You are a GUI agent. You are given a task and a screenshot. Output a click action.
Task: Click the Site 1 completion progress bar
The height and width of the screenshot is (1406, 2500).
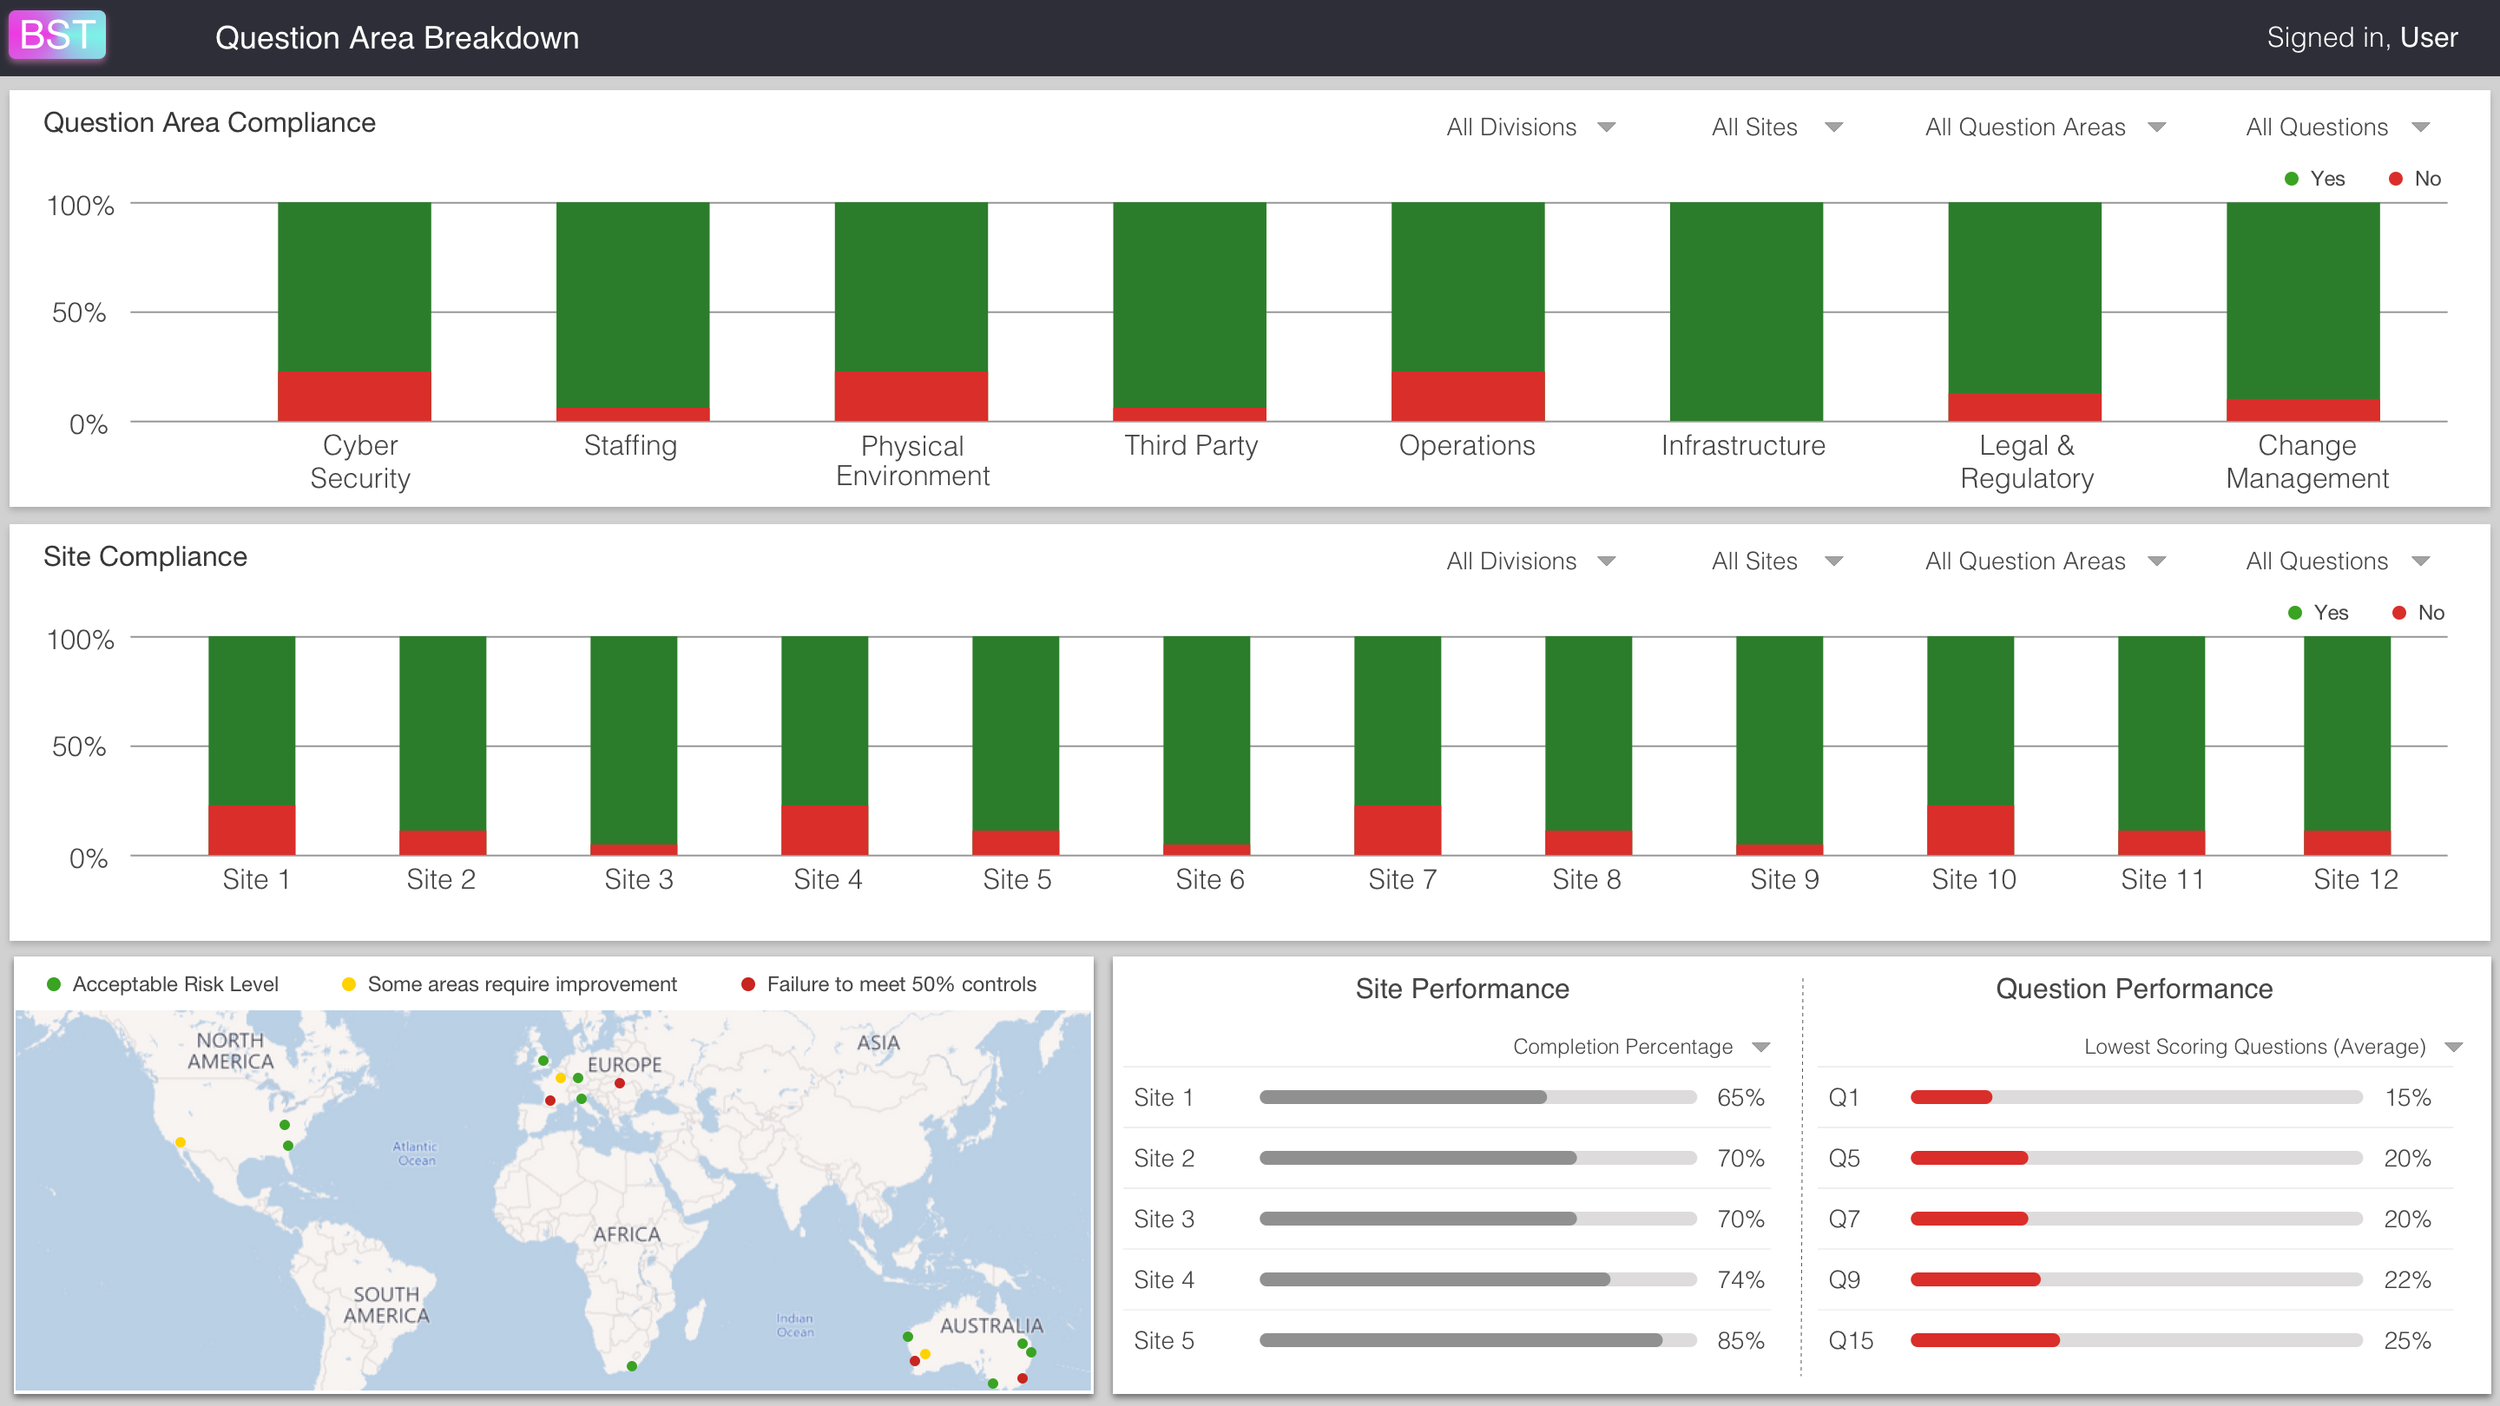(1450, 1097)
